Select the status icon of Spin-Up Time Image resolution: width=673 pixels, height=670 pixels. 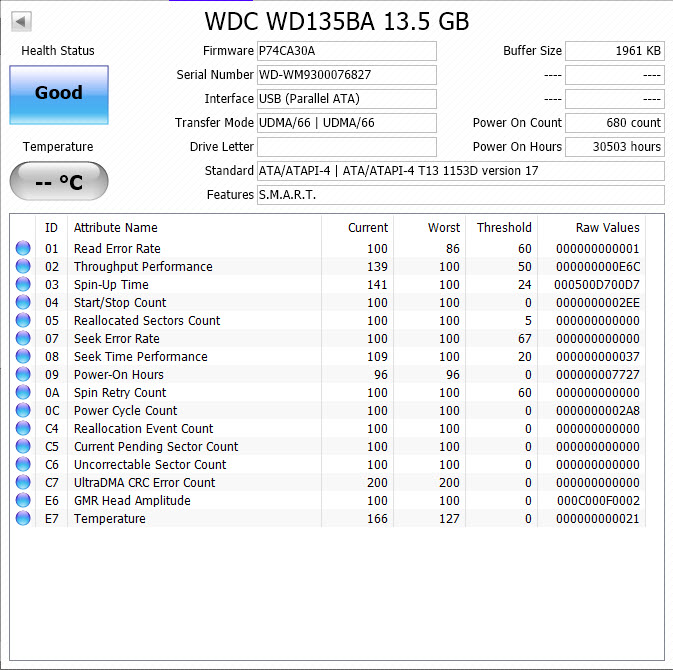(23, 284)
